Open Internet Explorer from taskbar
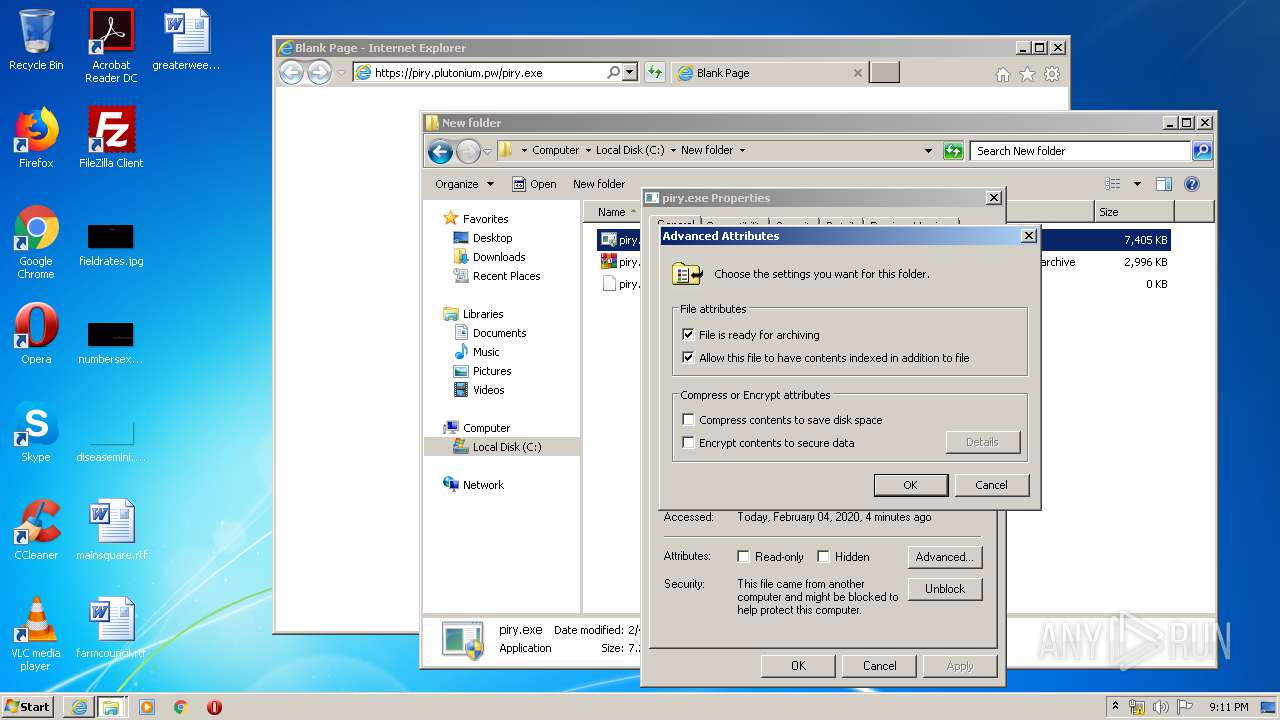Viewport: 1280px width, 720px height. 79,707
